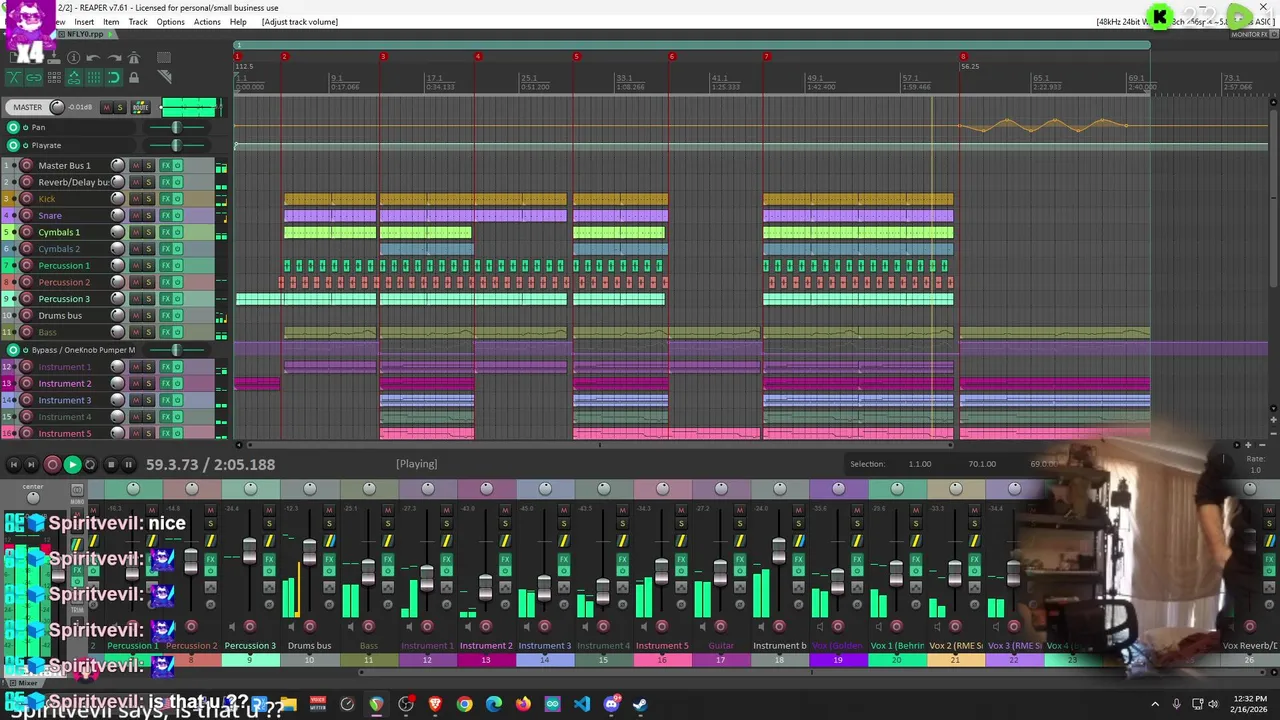Click the Pause transport button
This screenshot has height=720, width=1280.
(x=128, y=464)
